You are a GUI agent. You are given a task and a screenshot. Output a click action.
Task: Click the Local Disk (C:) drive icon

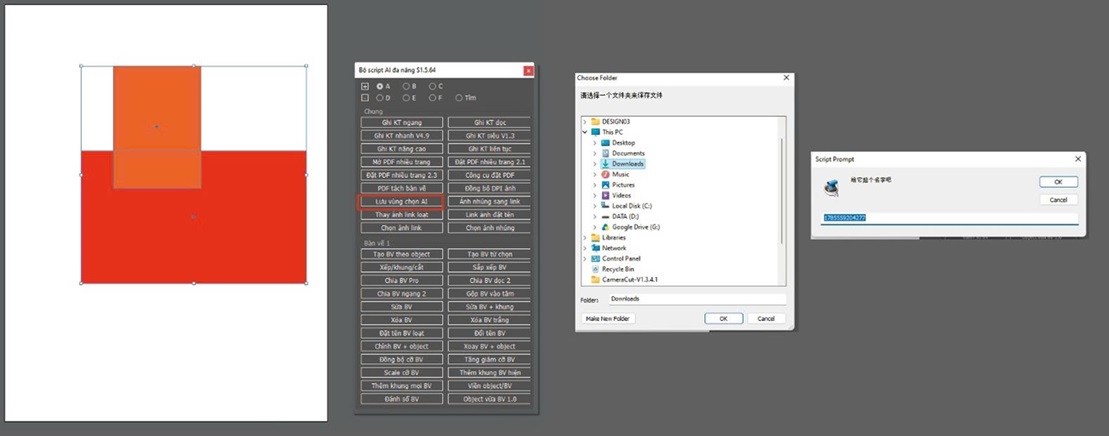605,206
